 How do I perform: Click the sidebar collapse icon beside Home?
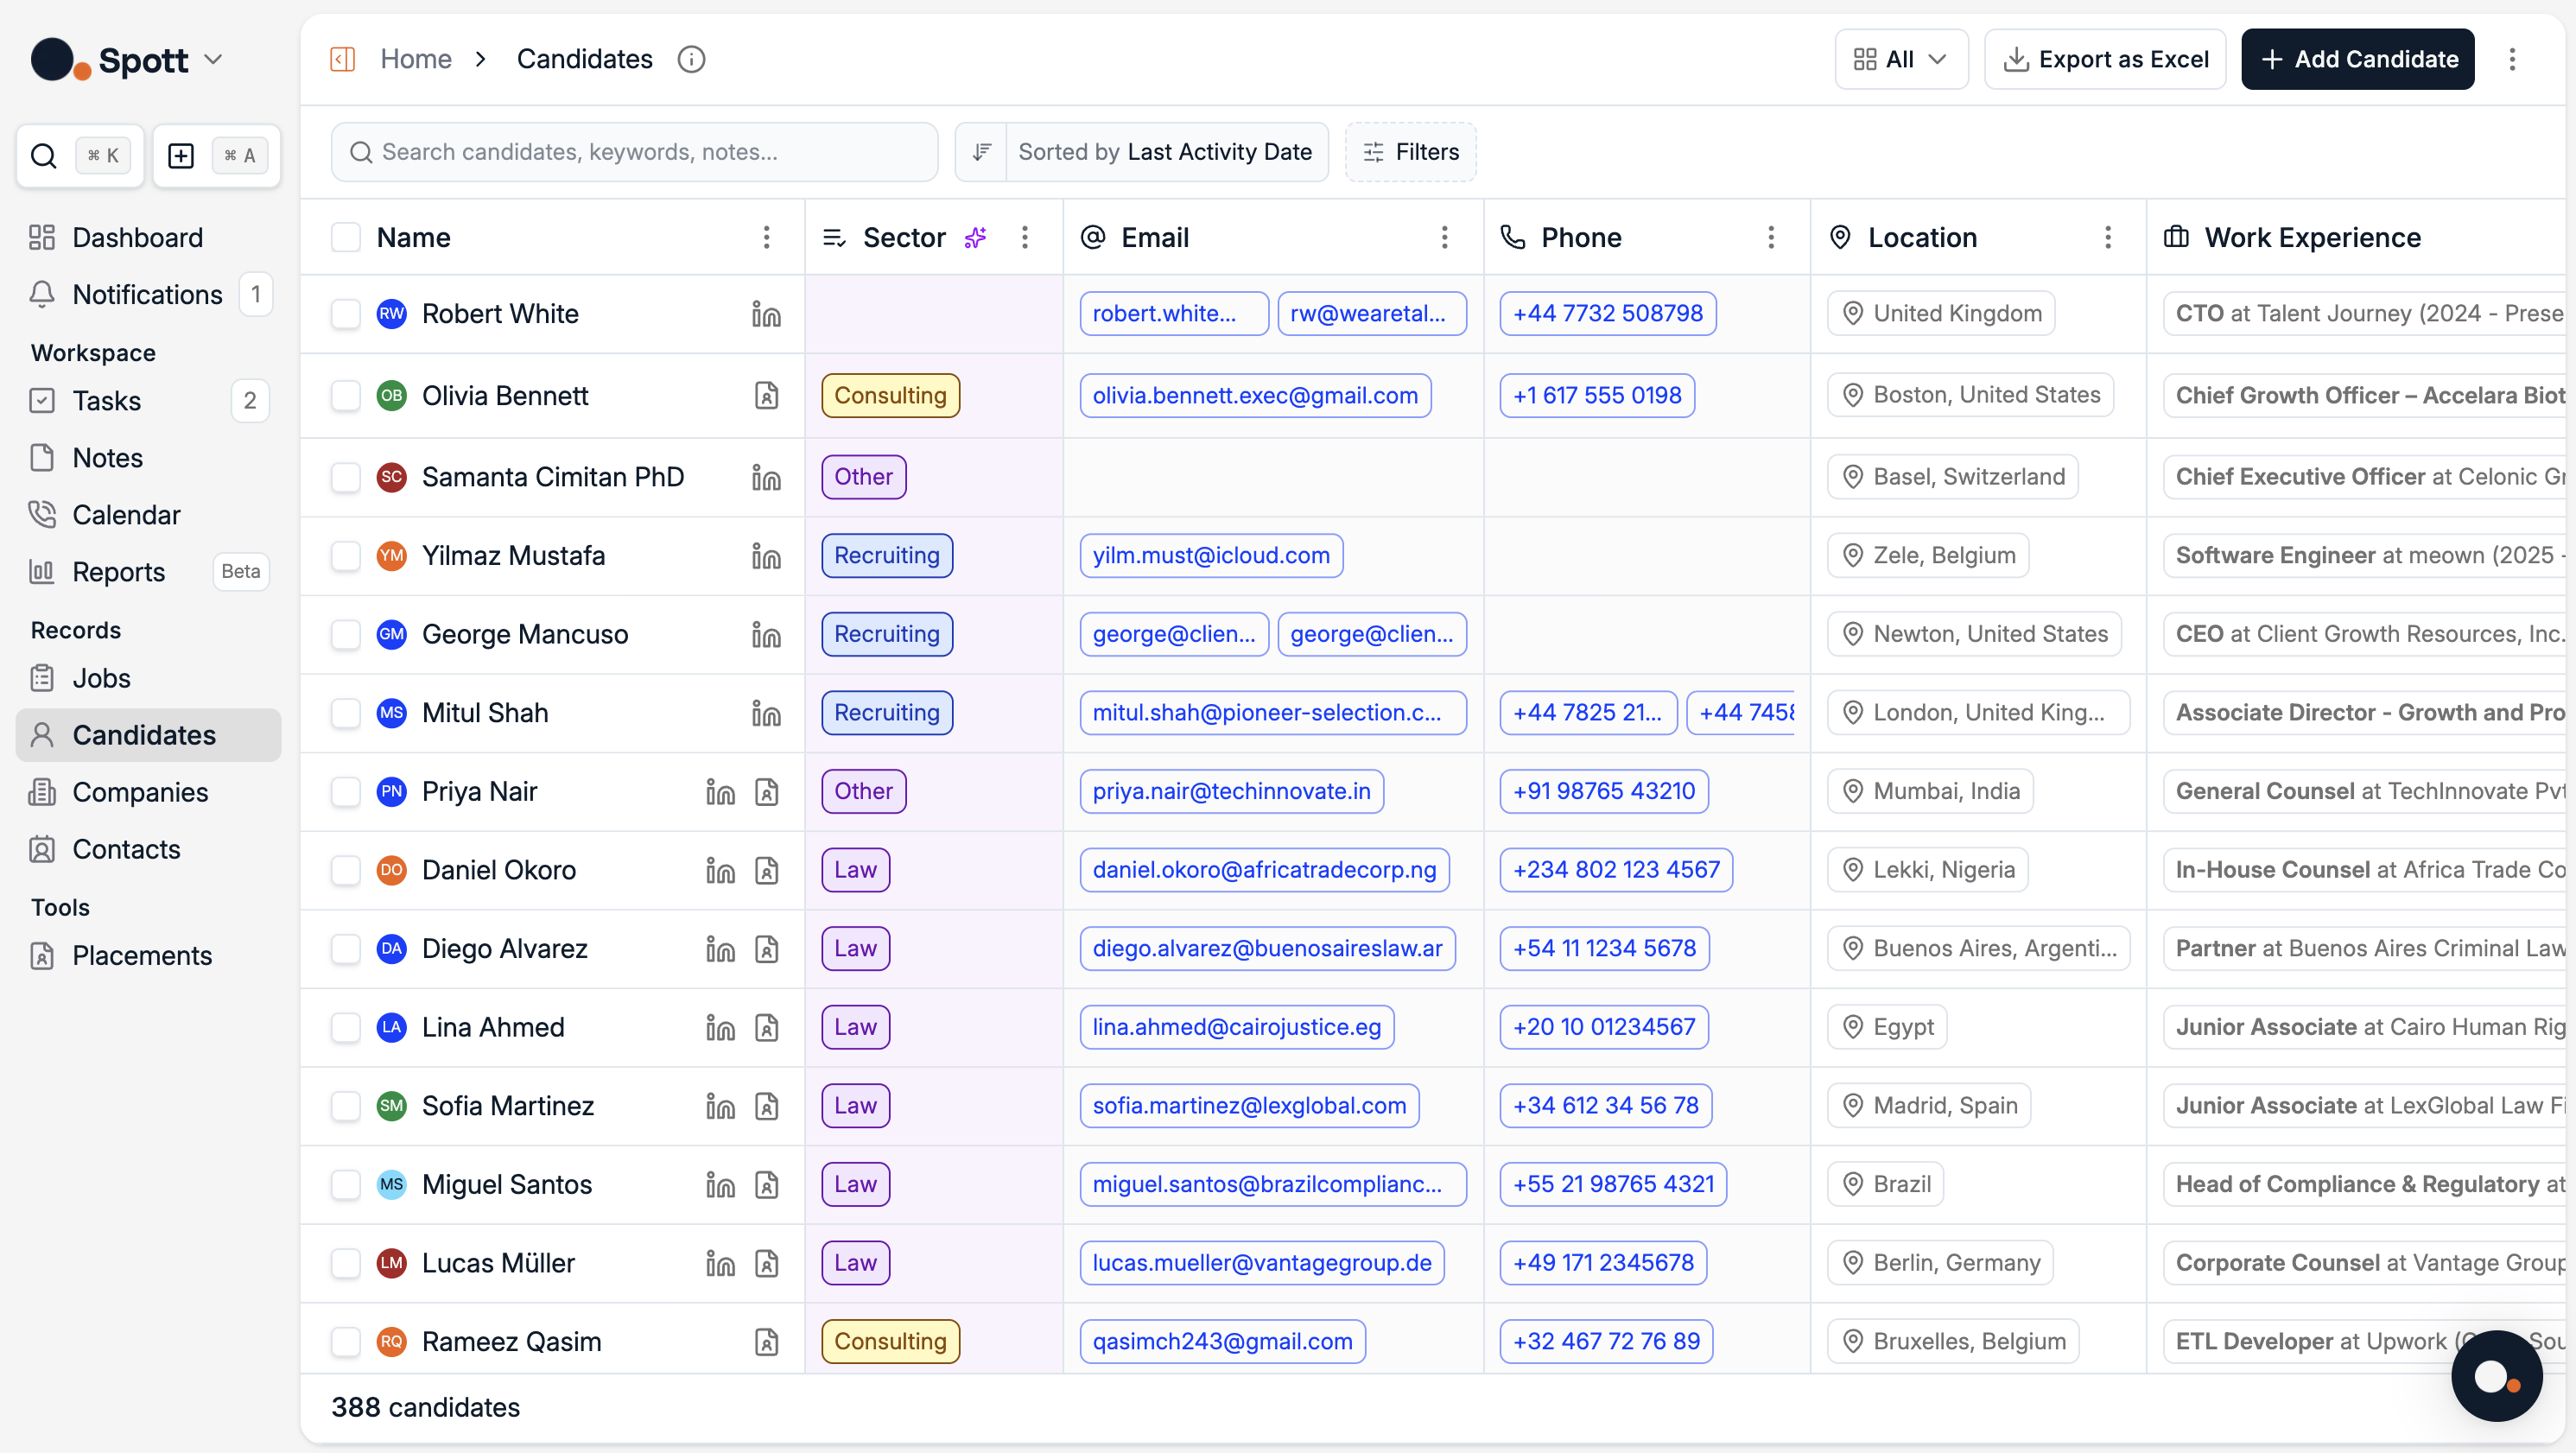pyautogui.click(x=343, y=59)
